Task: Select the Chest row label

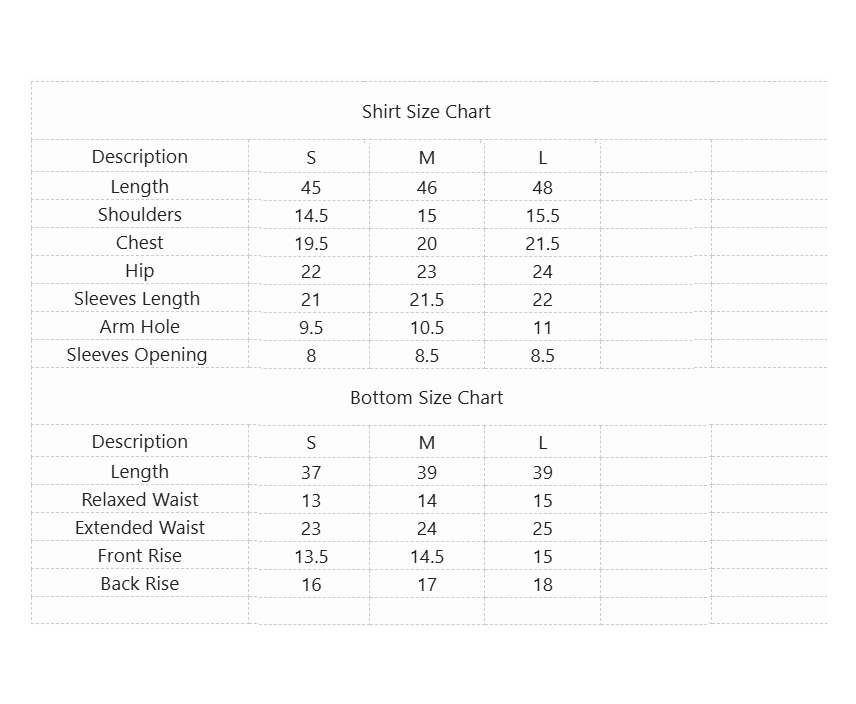Action: coord(140,243)
